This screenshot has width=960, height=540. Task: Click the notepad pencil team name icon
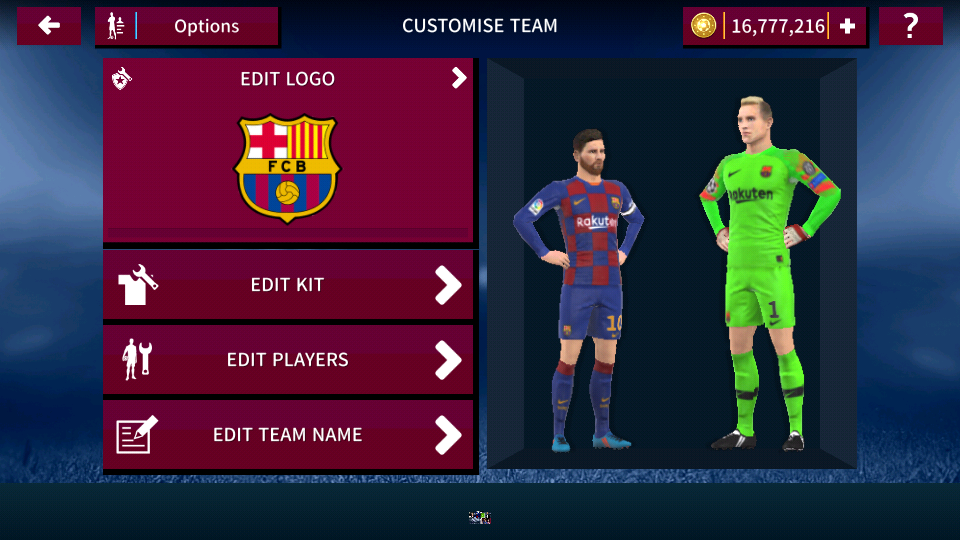point(137,435)
